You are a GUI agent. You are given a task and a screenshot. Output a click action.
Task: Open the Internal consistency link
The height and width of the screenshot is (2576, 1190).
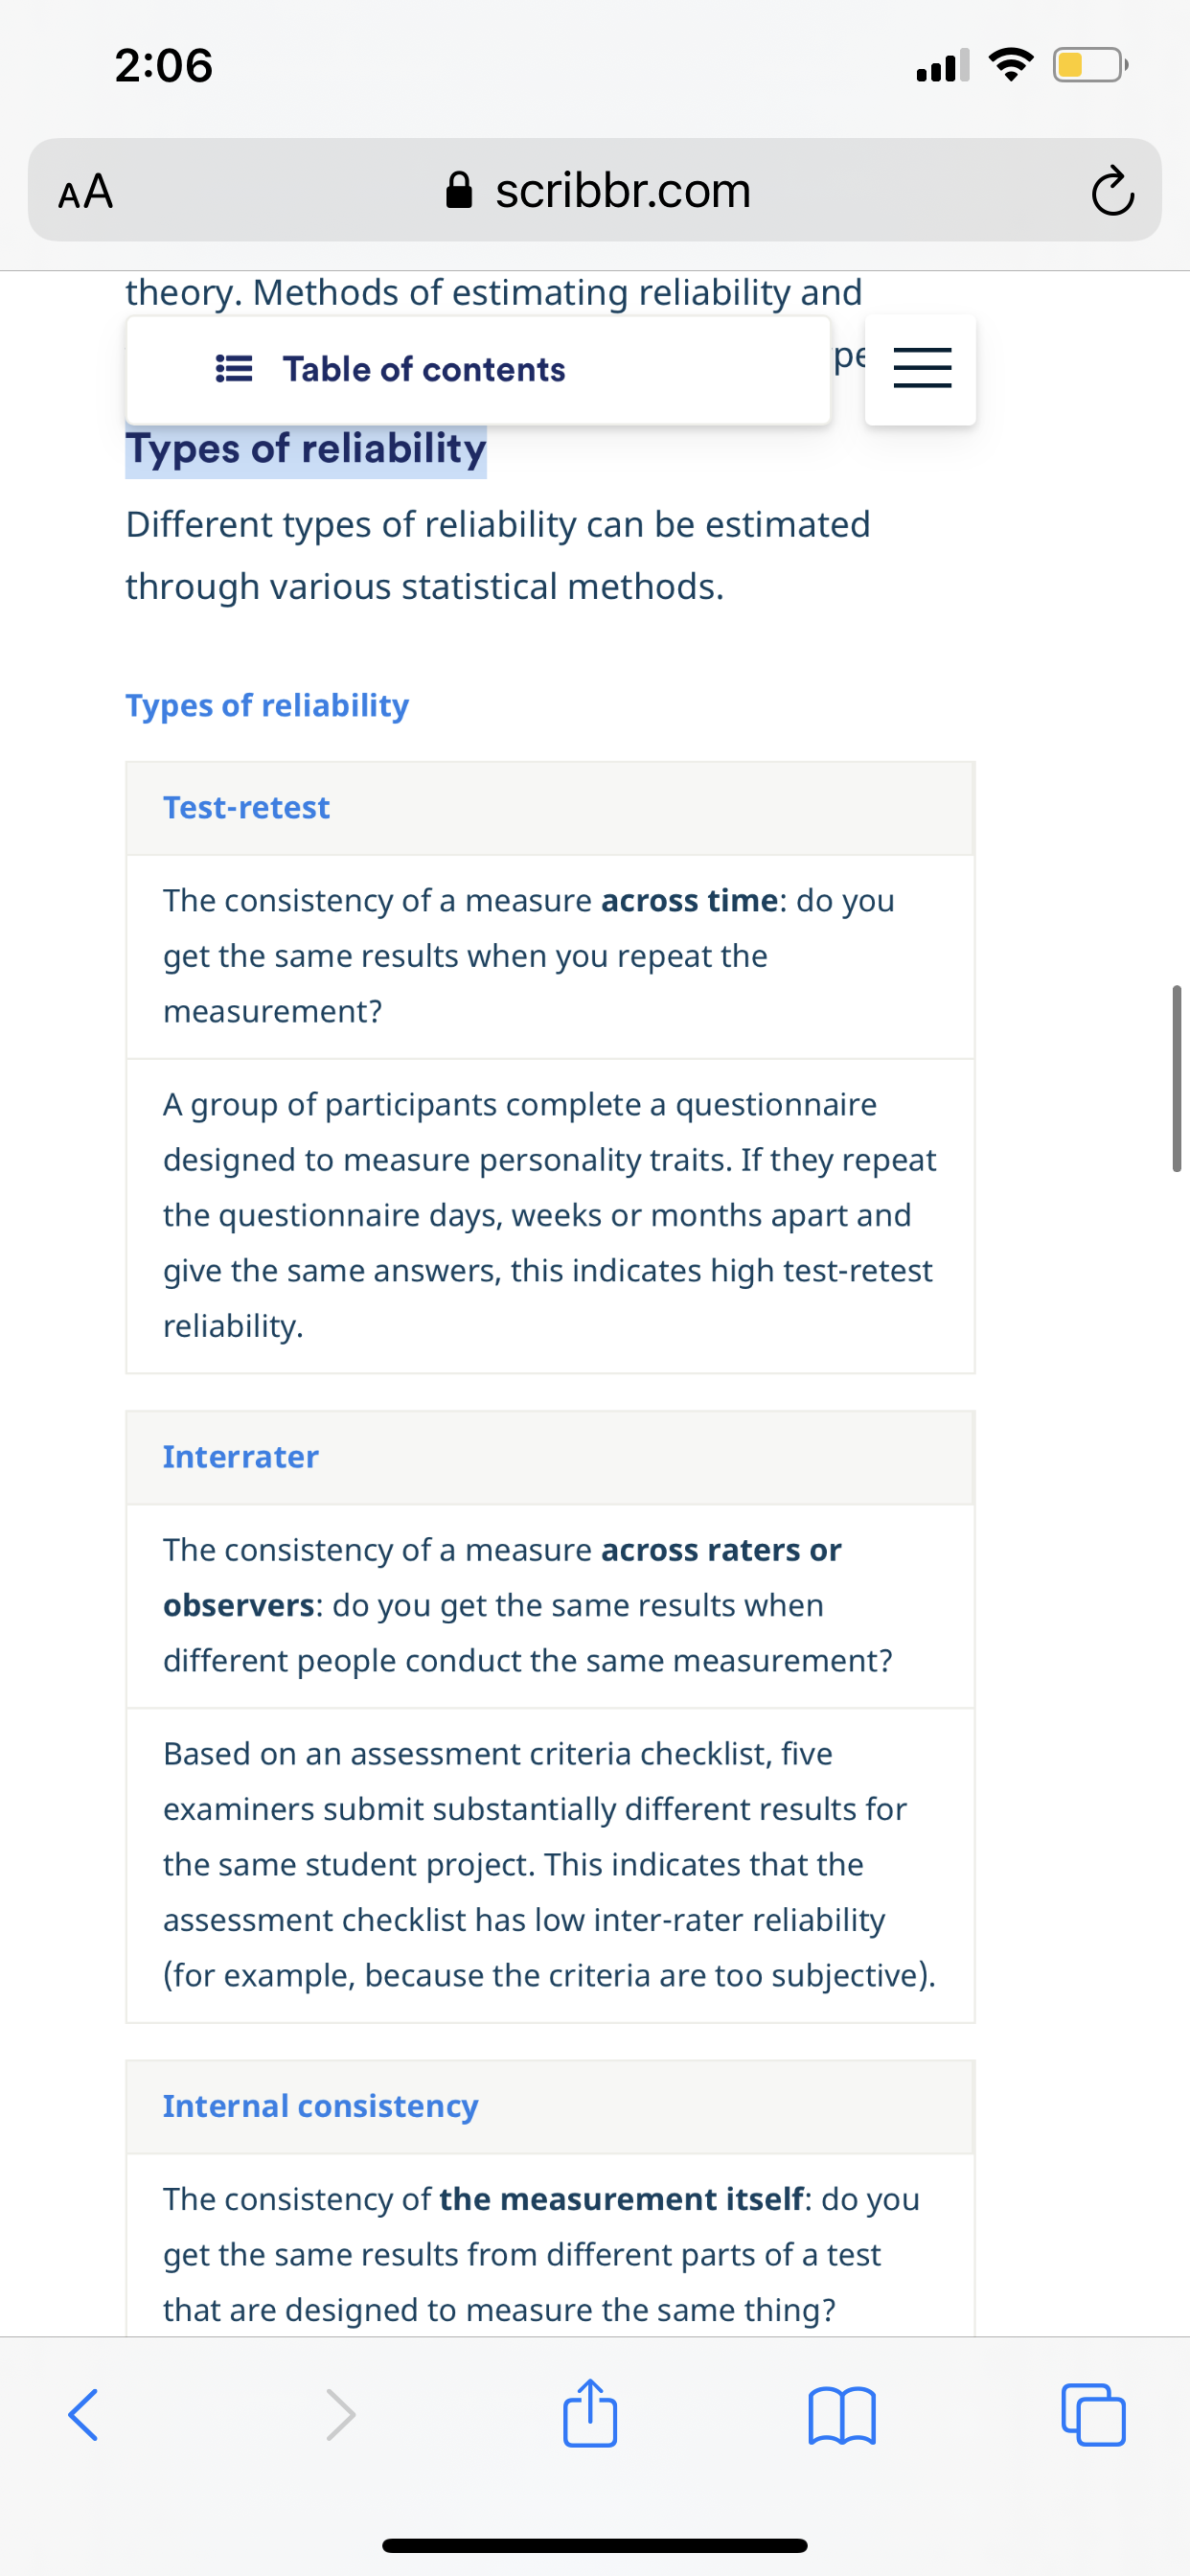[x=321, y=2105]
